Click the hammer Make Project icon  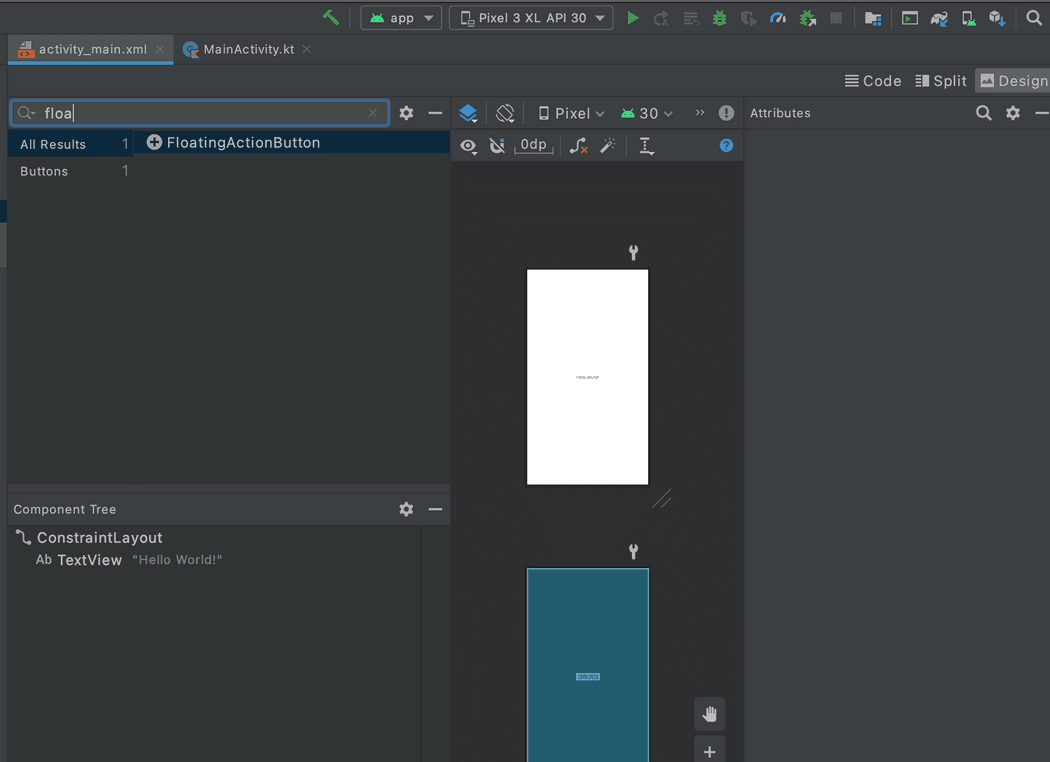click(x=331, y=18)
